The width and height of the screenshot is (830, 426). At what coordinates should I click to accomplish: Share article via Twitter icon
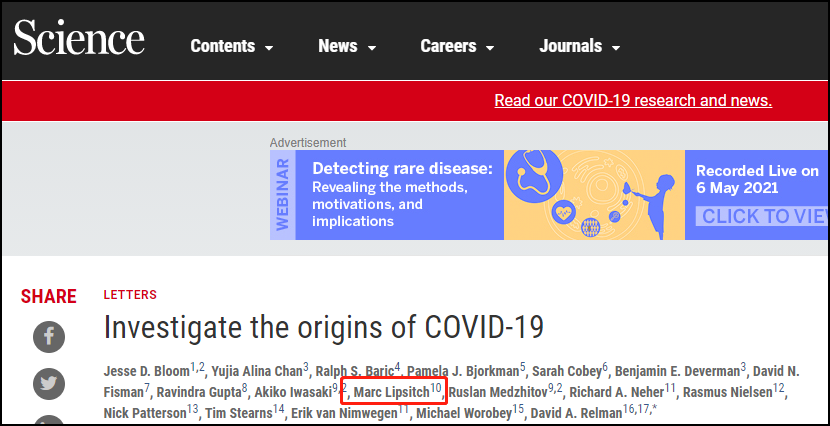(49, 384)
